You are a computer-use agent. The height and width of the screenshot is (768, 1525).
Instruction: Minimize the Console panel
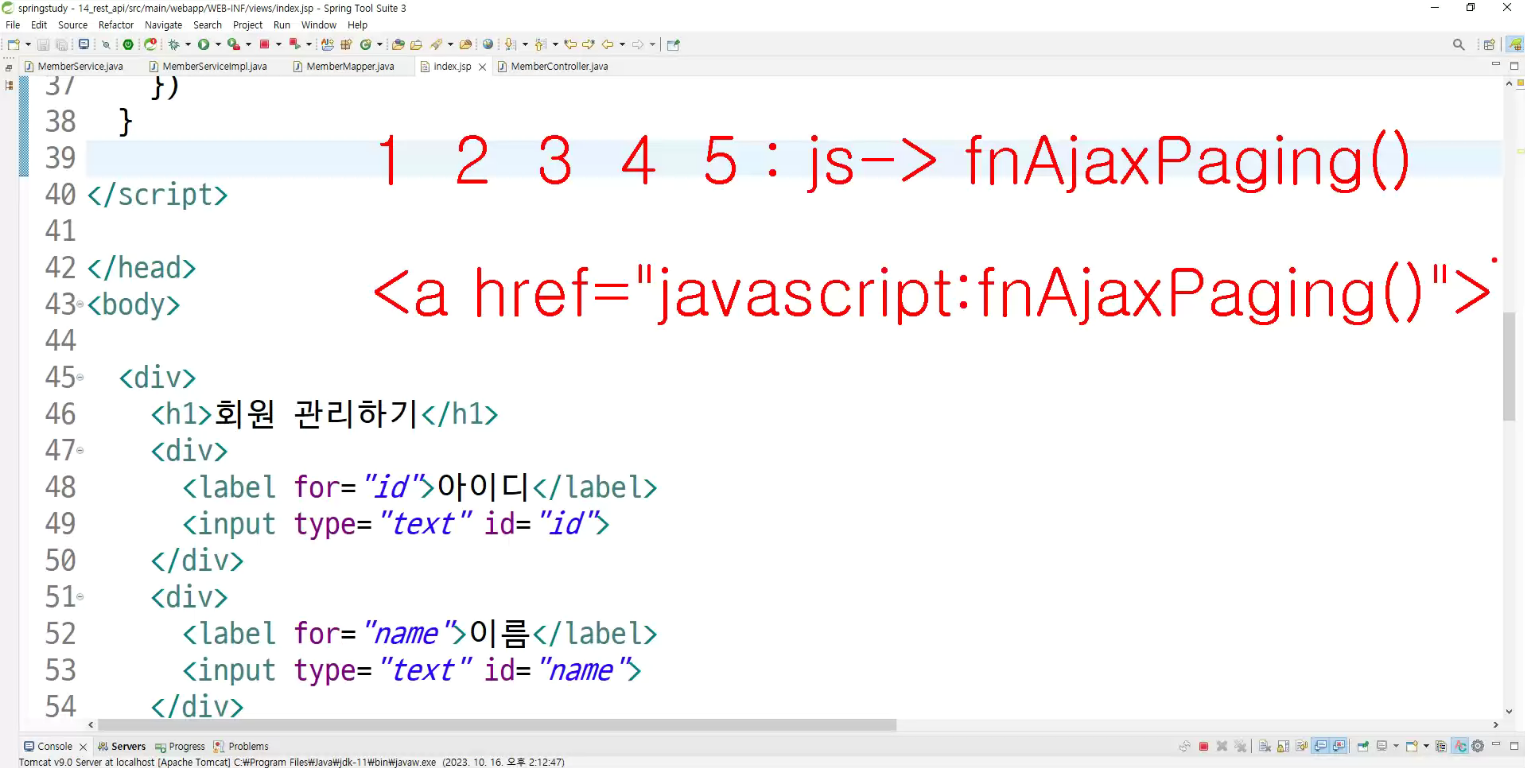pos(1497,746)
